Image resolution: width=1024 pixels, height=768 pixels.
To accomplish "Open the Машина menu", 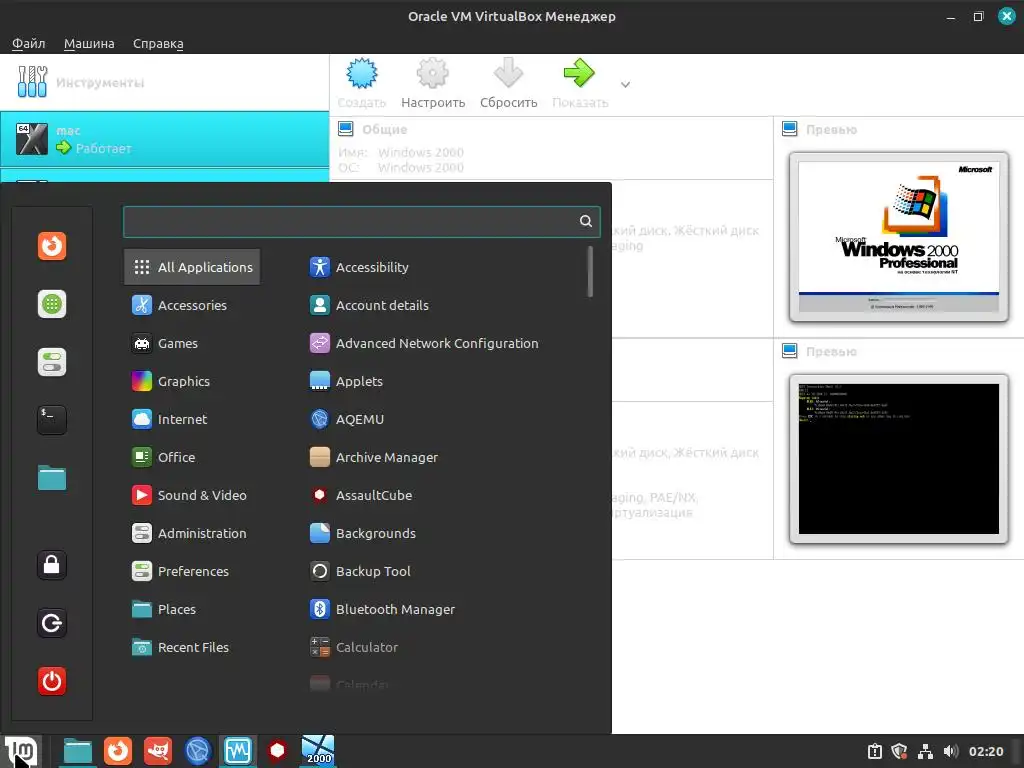I will [x=89, y=44].
